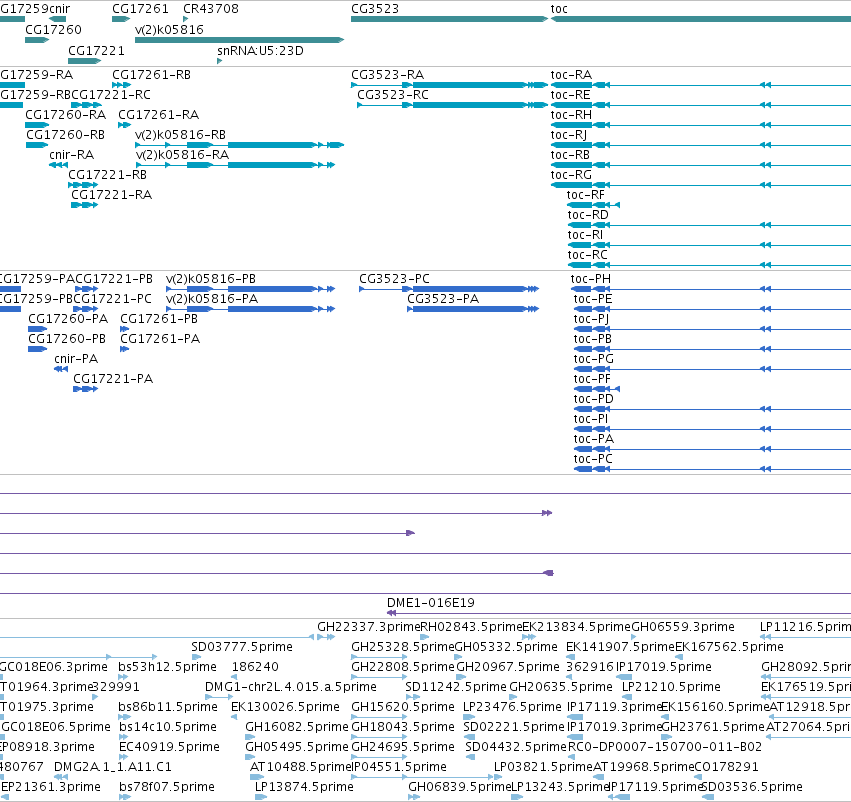Select the CG17260 gene label
The height and width of the screenshot is (802, 851).
coord(53,29)
